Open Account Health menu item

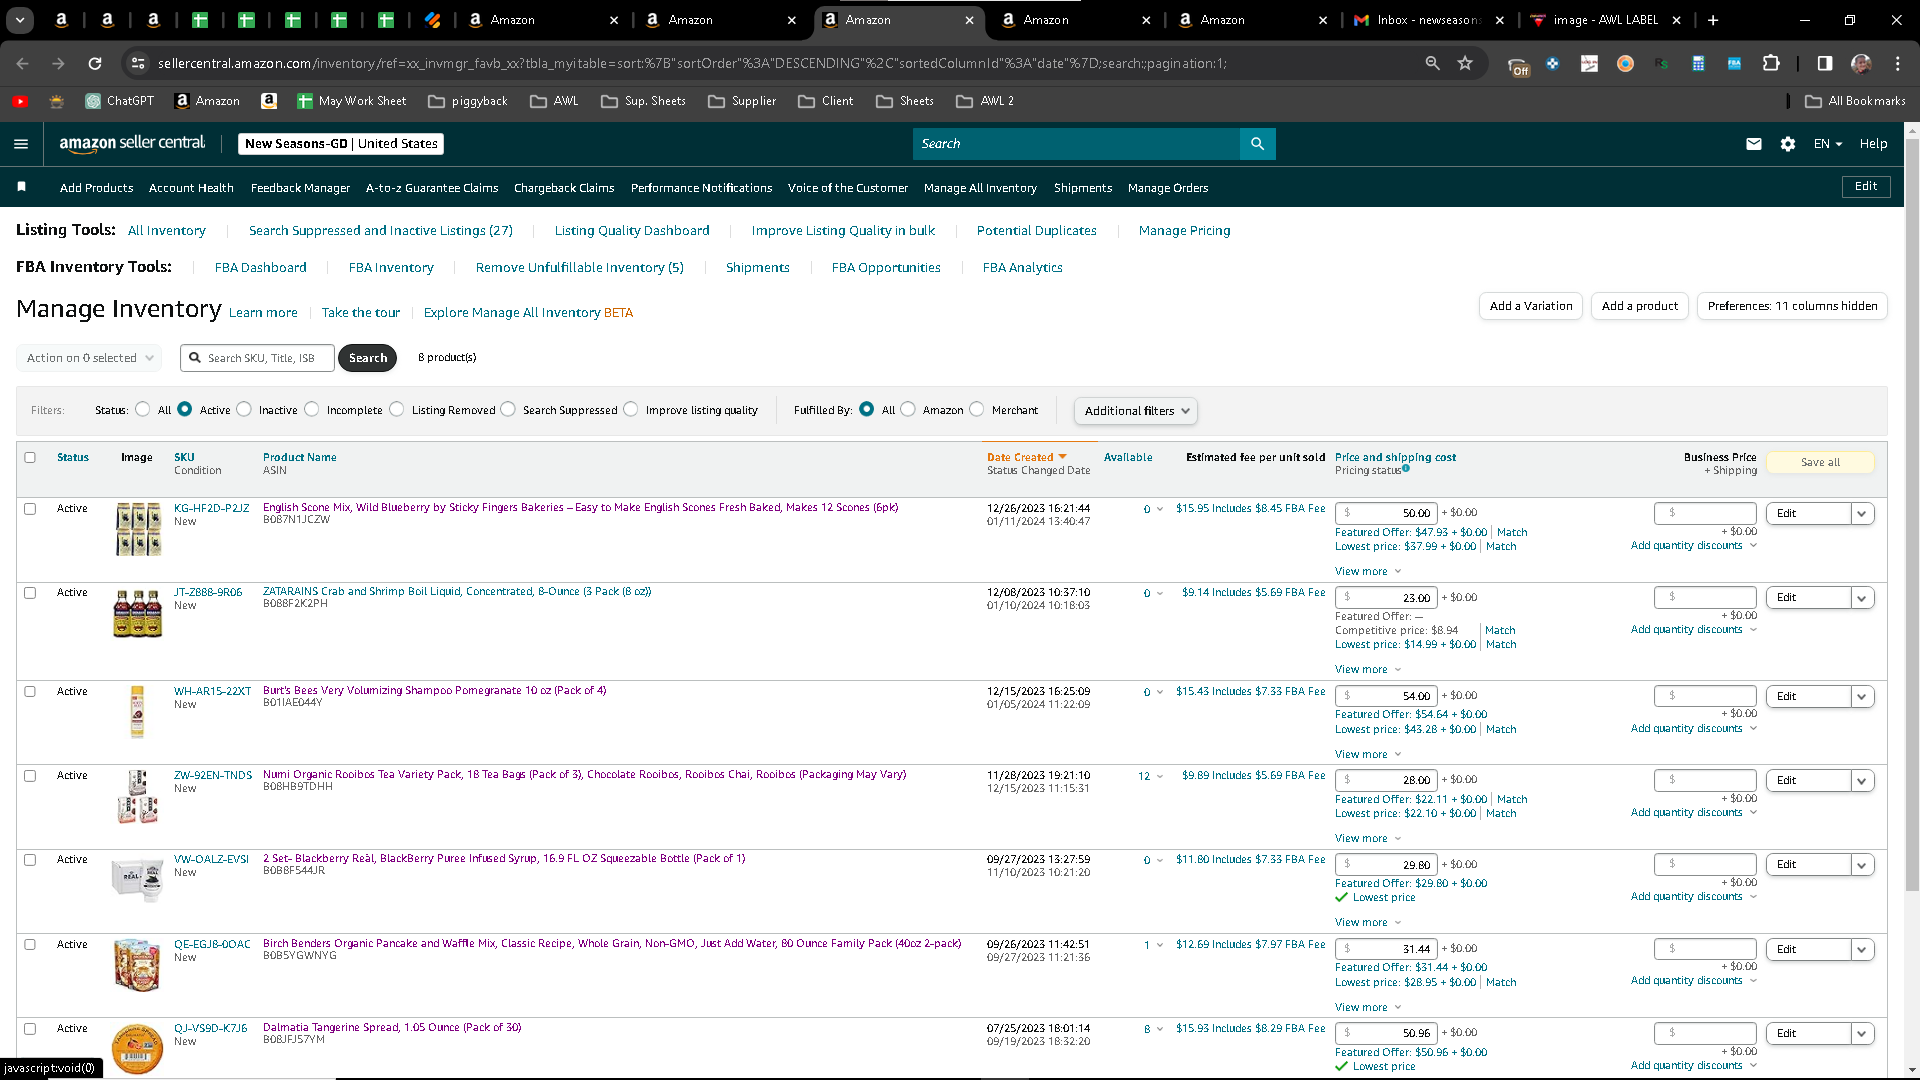click(191, 188)
